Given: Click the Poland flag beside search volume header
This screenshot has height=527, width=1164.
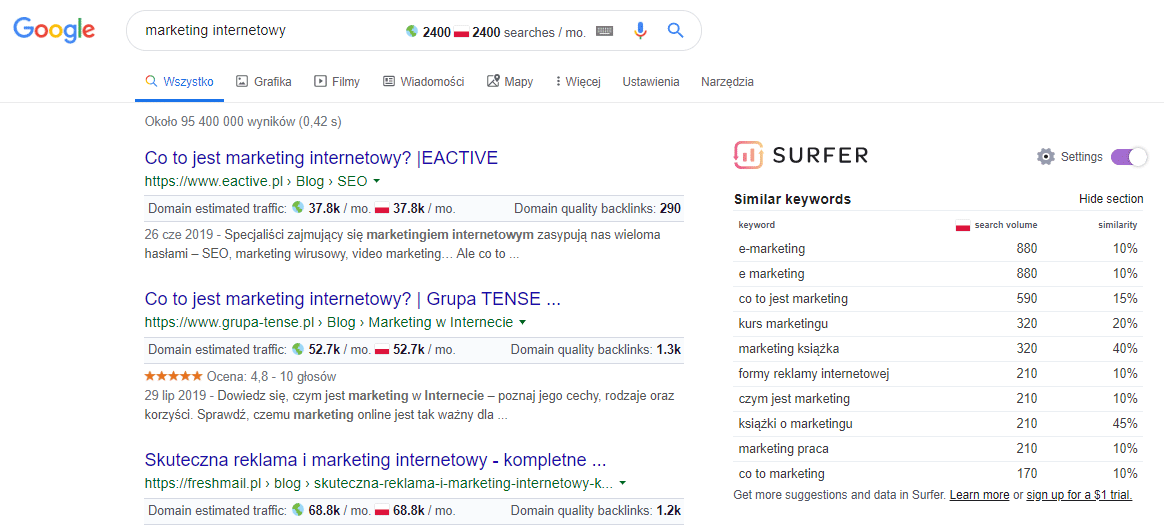Looking at the screenshot, I should point(963,226).
